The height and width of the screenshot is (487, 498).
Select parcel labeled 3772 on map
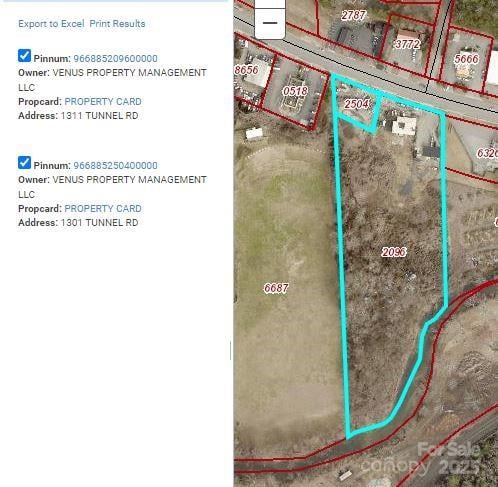click(x=407, y=44)
